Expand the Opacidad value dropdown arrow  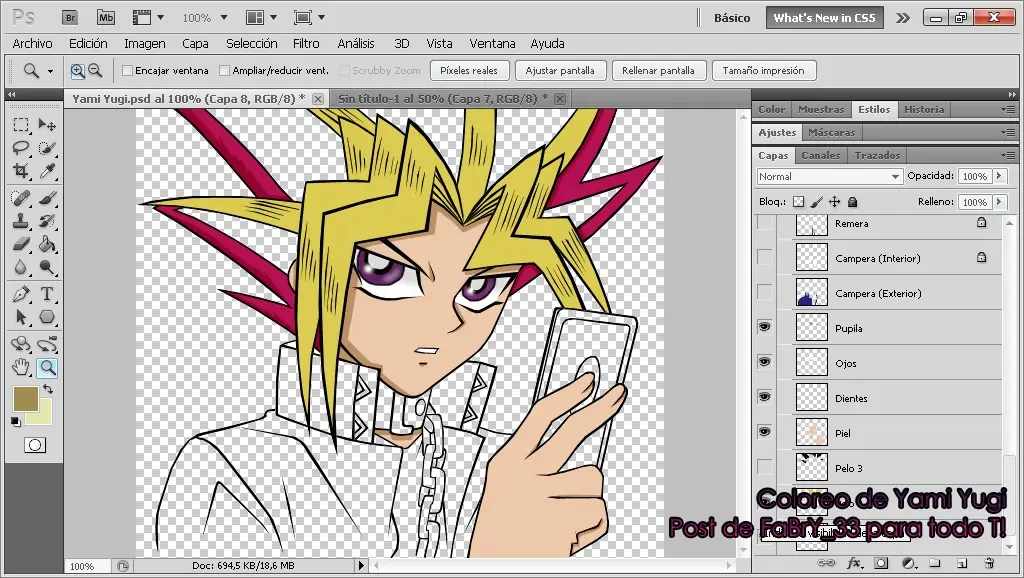click(998, 176)
